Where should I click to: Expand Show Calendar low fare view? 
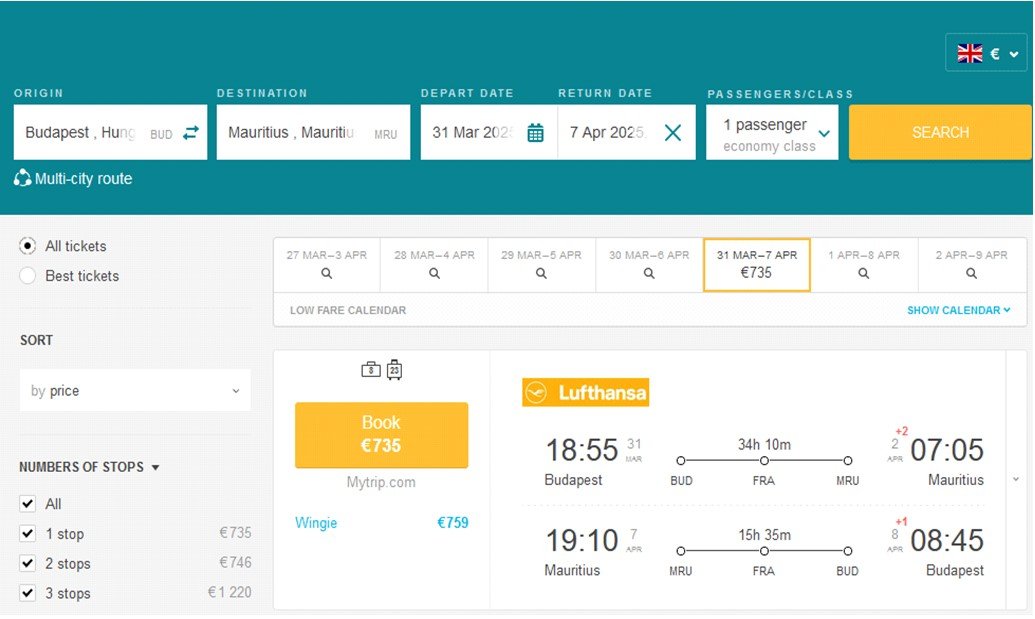point(958,310)
